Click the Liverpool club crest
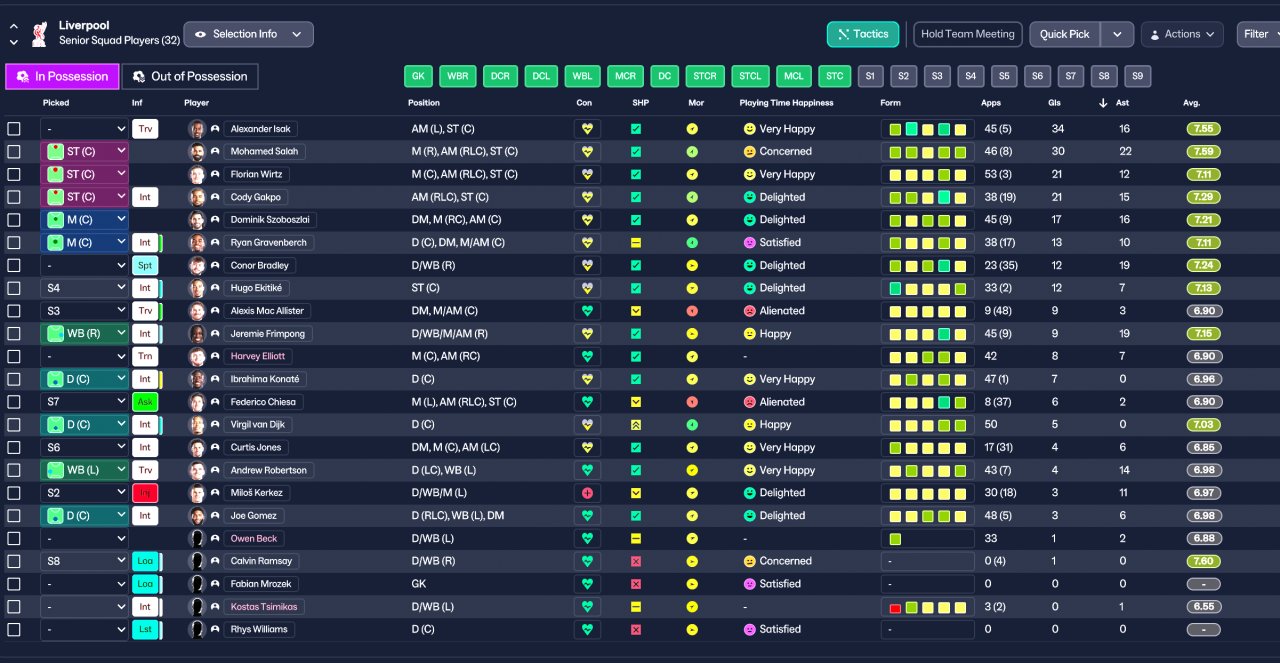Viewport: 1280px width, 663px height. [x=40, y=33]
